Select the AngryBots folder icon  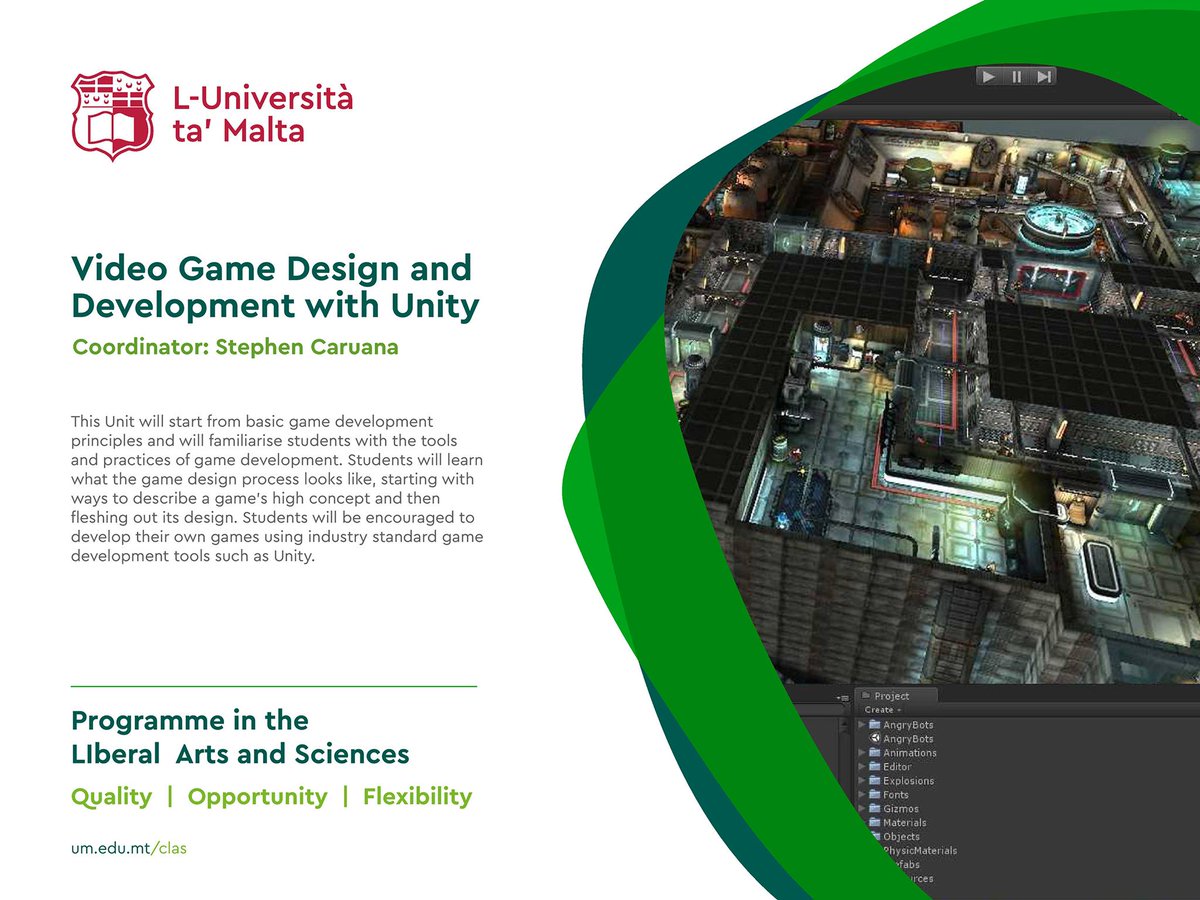tap(875, 725)
